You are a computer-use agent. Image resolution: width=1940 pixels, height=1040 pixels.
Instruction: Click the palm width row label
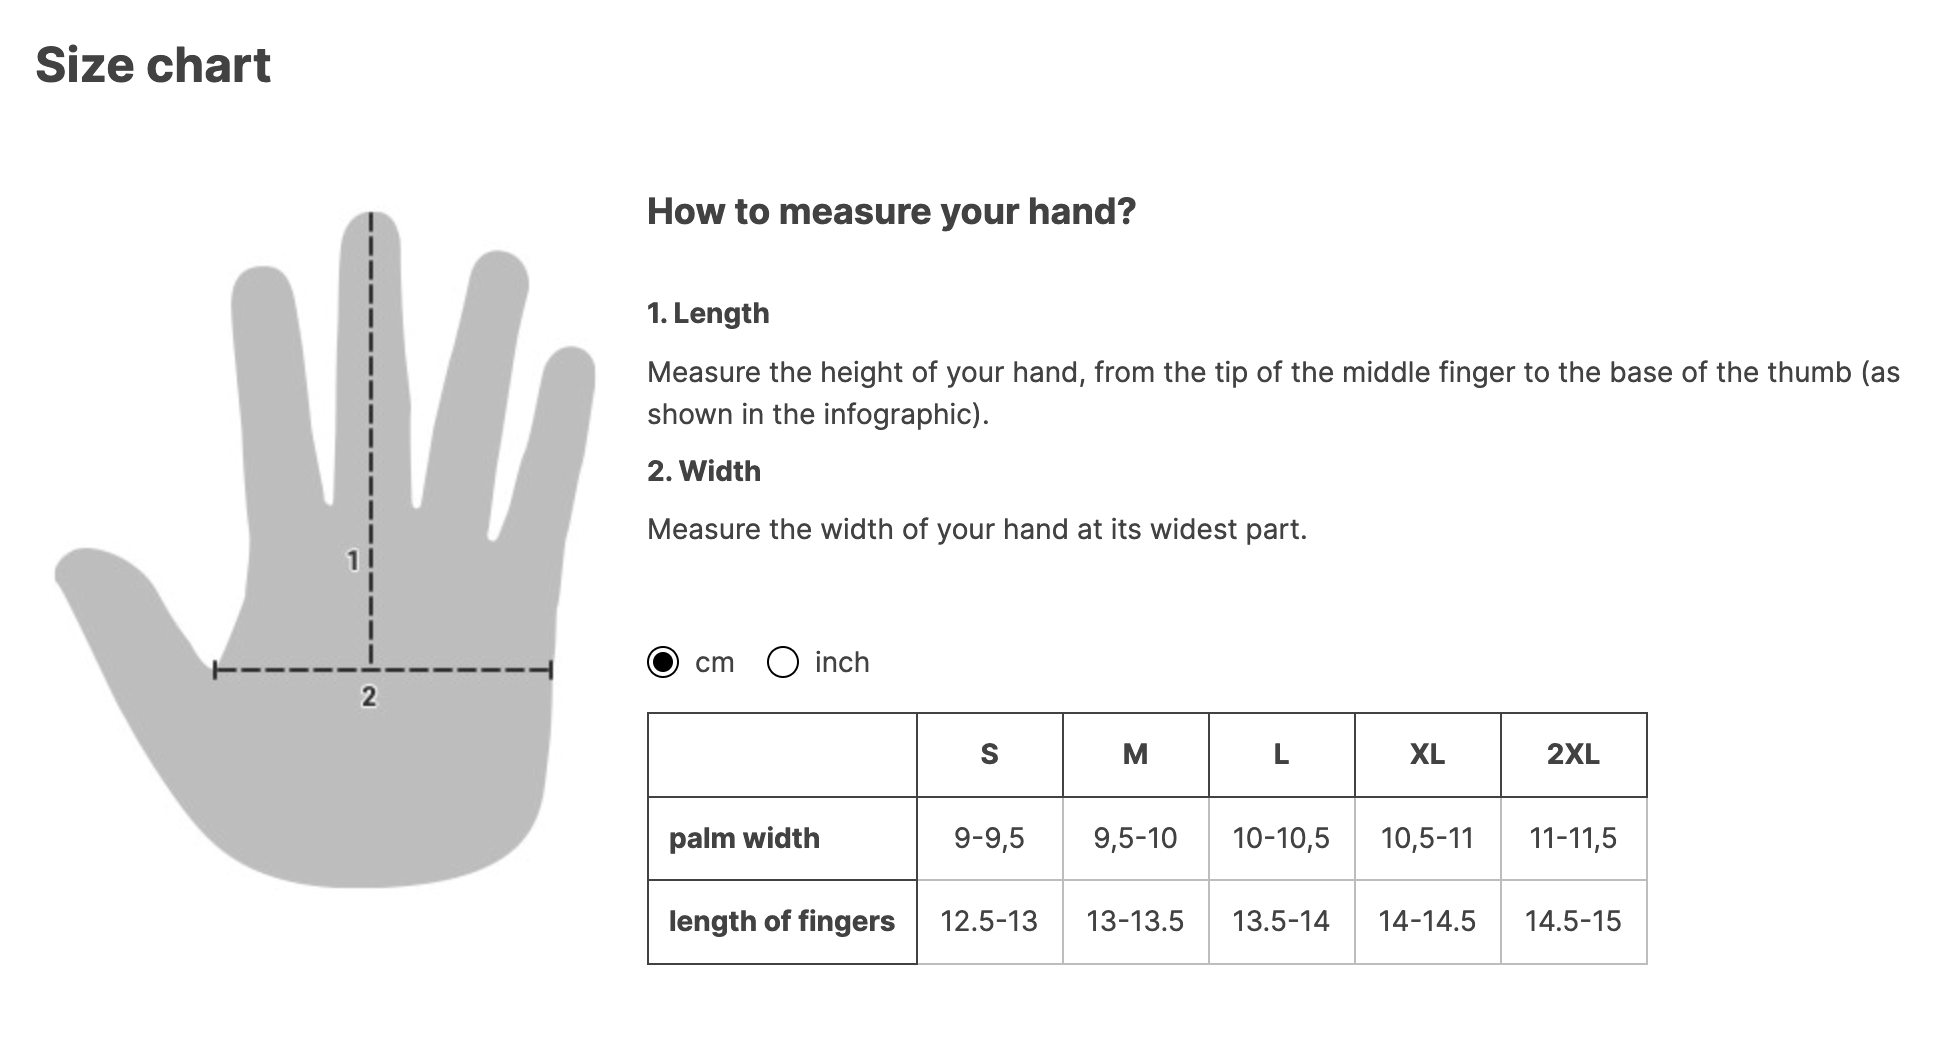coord(744,838)
